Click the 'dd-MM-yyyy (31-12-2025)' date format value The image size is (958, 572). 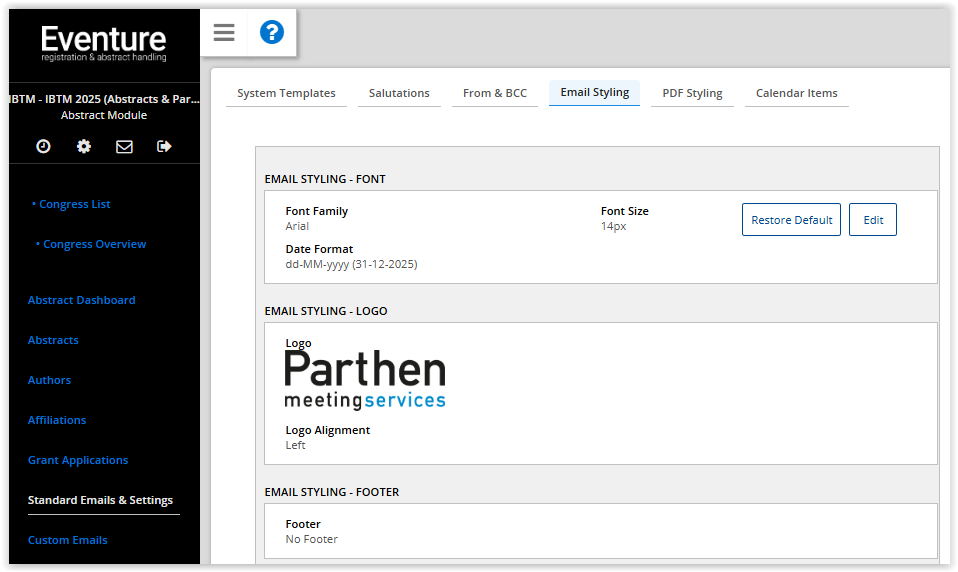351,264
